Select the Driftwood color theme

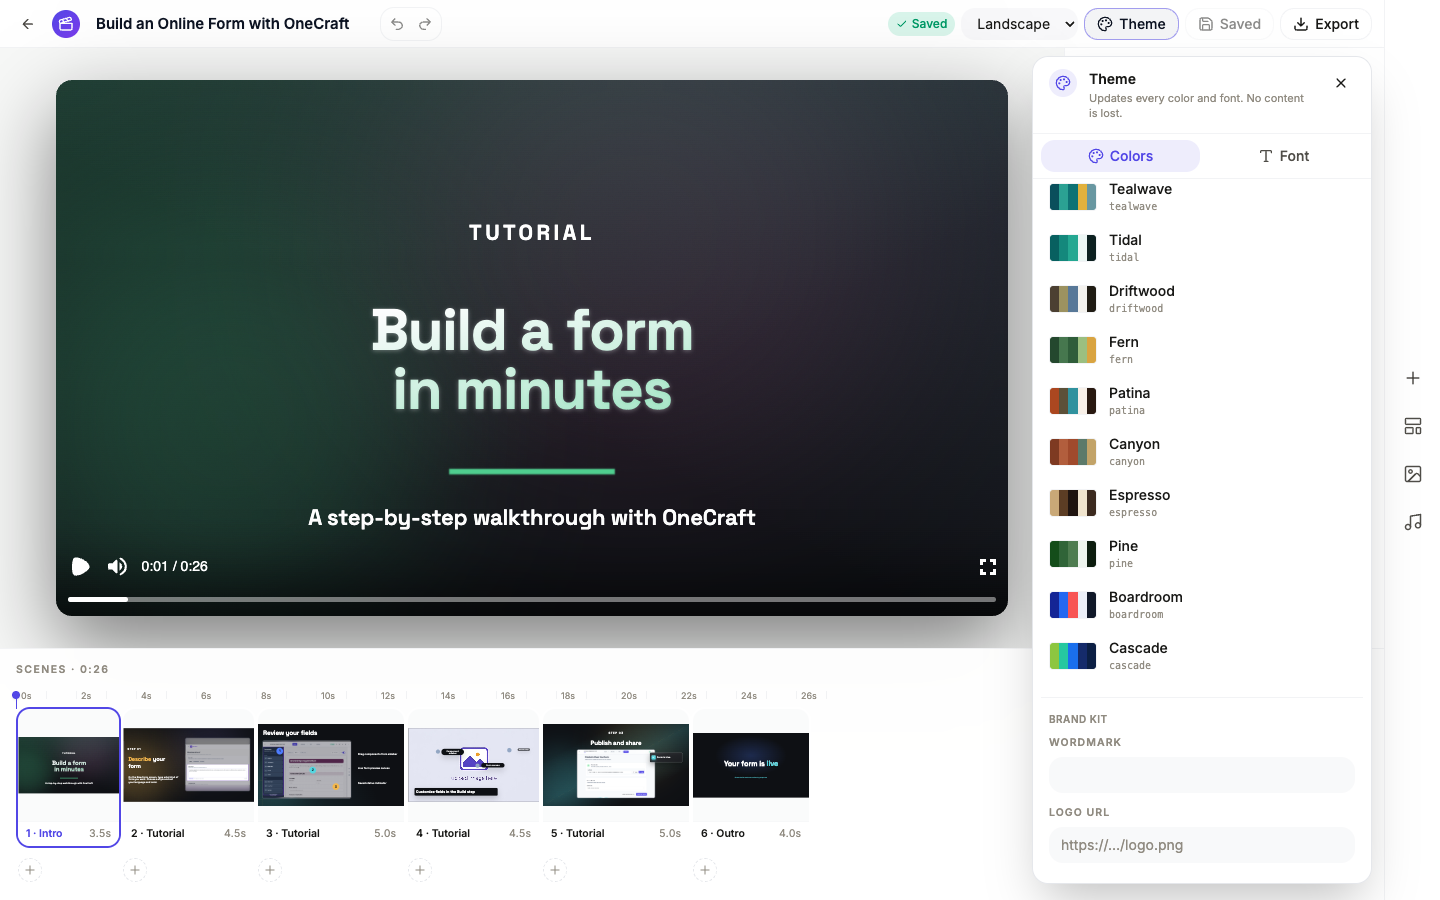click(1202, 299)
